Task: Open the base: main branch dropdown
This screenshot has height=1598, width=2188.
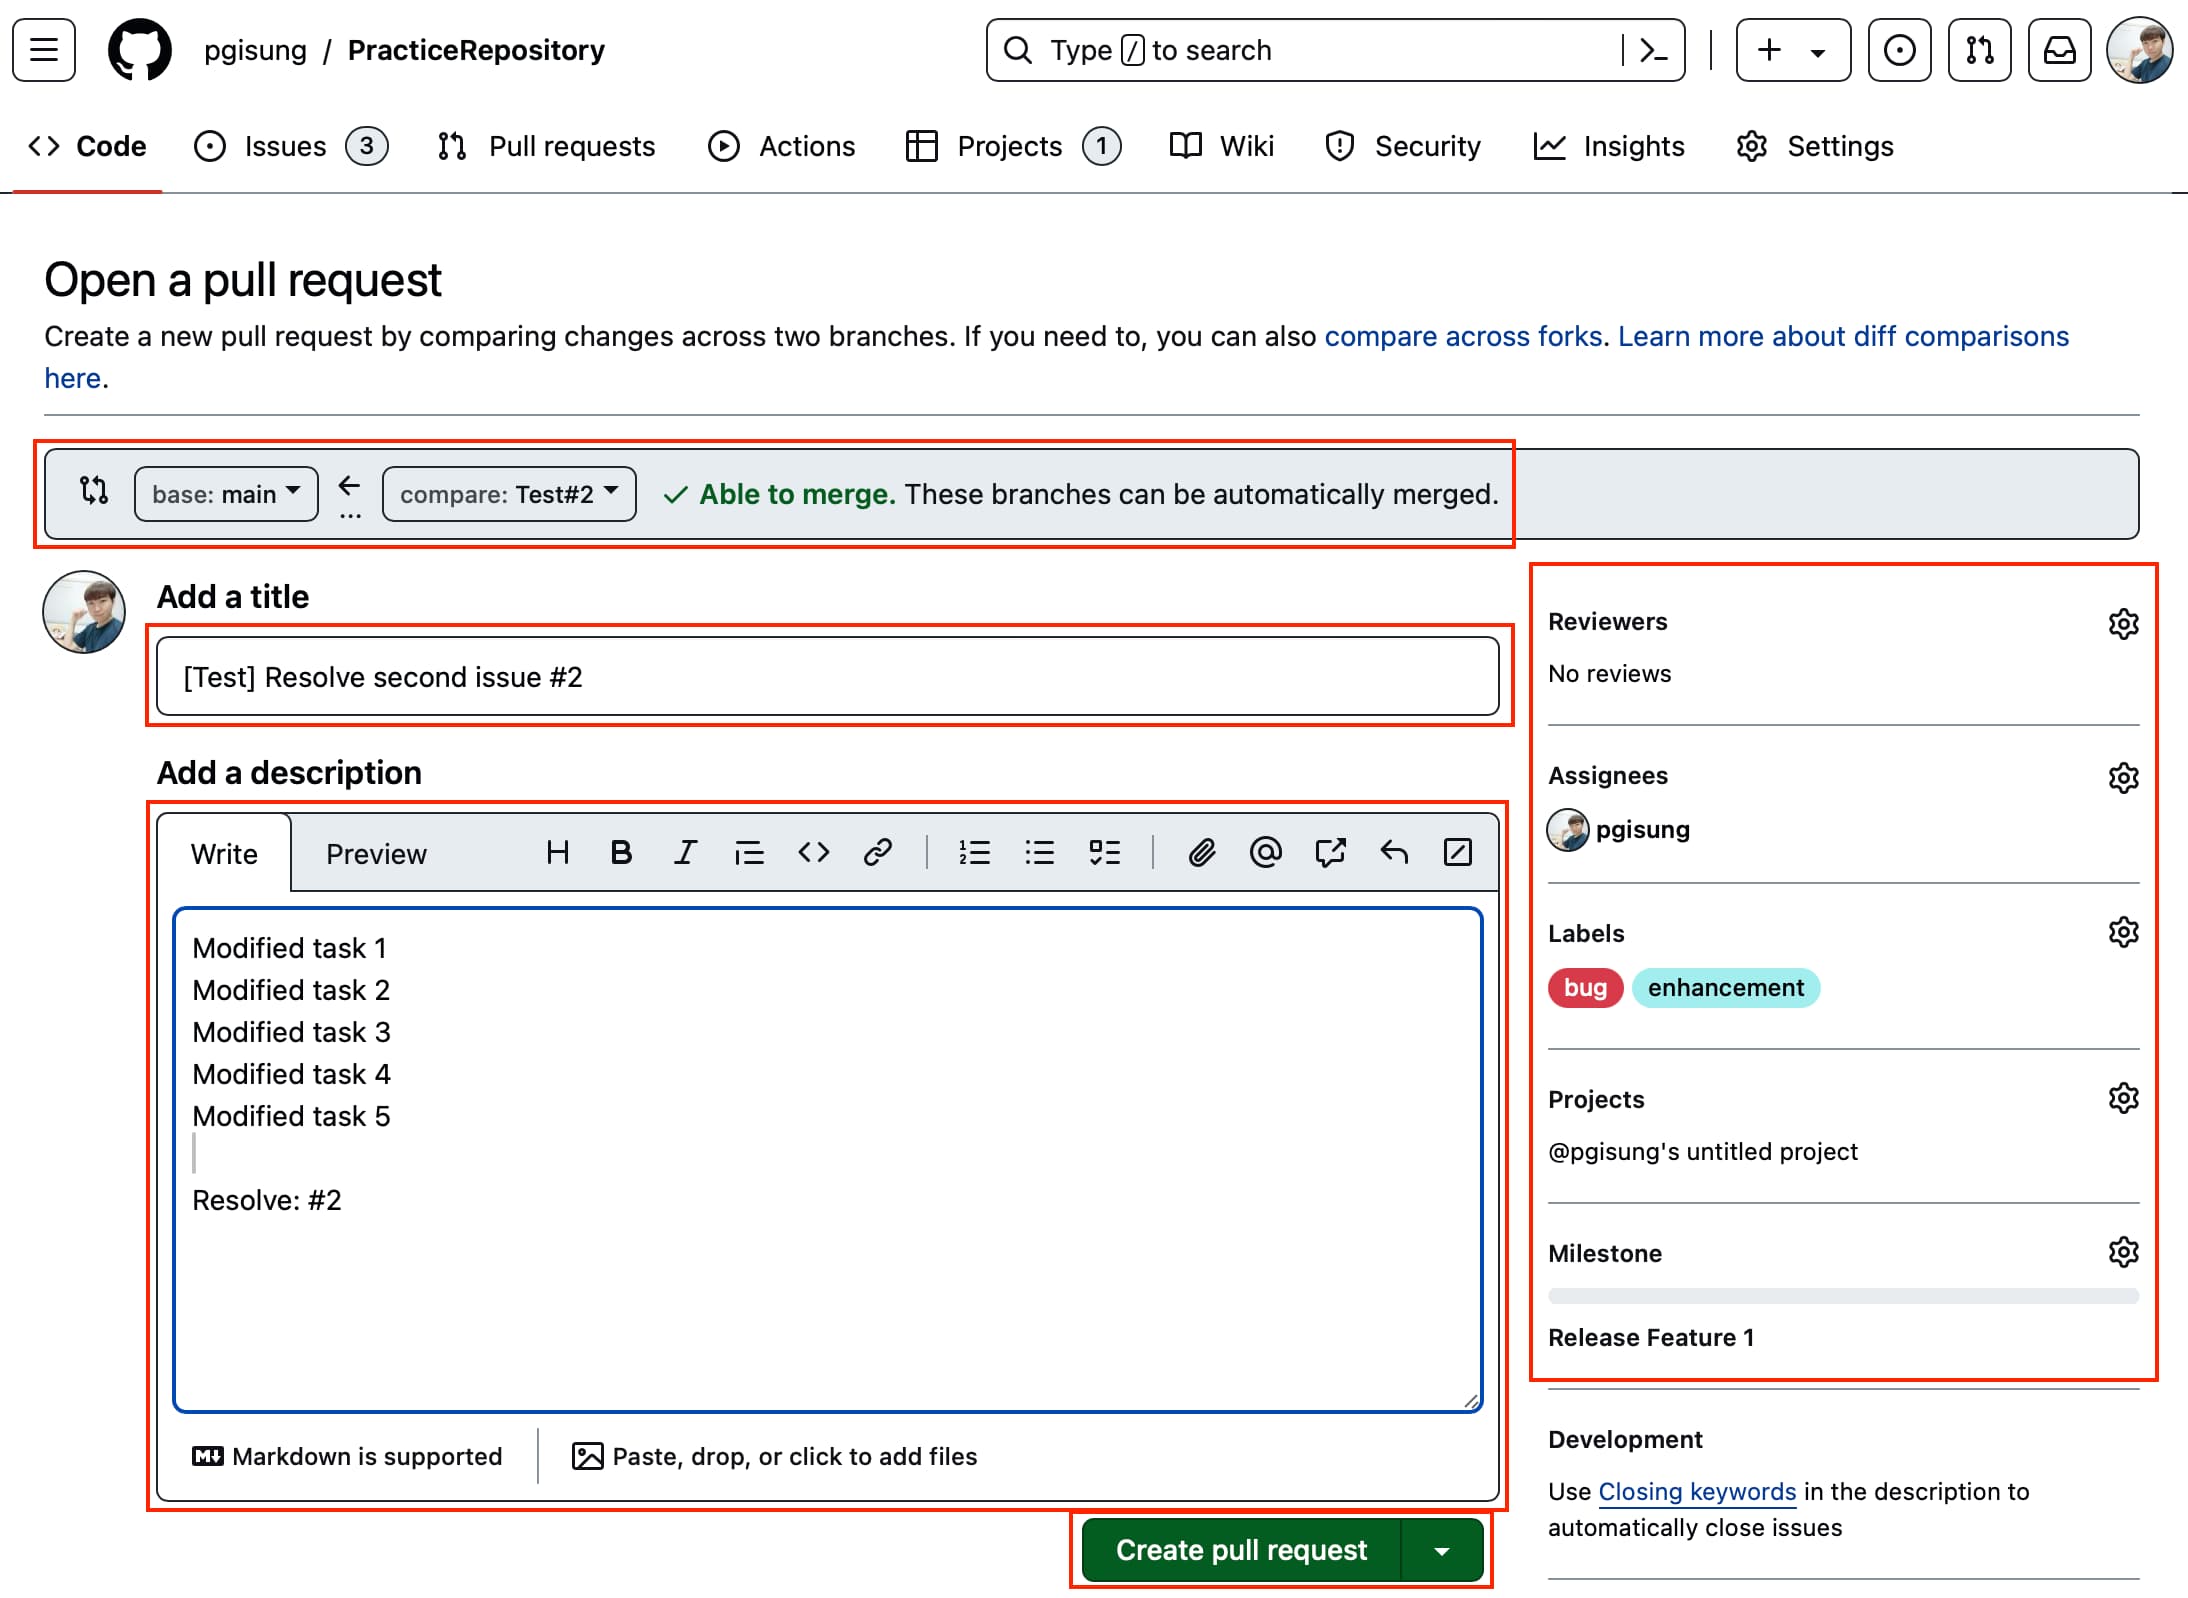Action: click(x=226, y=494)
